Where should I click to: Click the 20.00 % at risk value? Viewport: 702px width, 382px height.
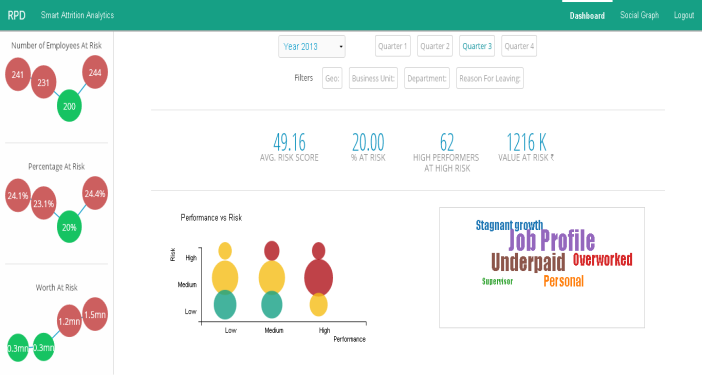pyautogui.click(x=368, y=142)
